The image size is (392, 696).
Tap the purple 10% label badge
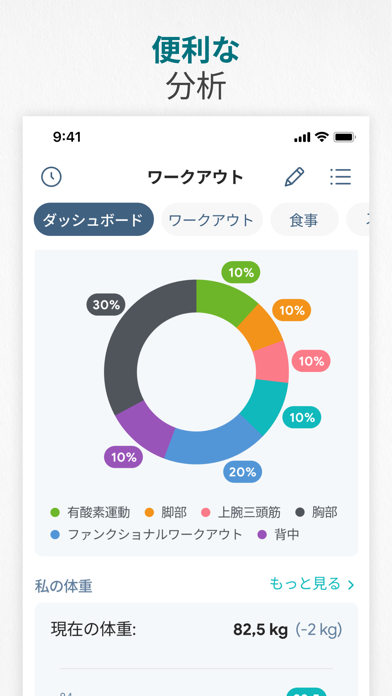pos(123,457)
